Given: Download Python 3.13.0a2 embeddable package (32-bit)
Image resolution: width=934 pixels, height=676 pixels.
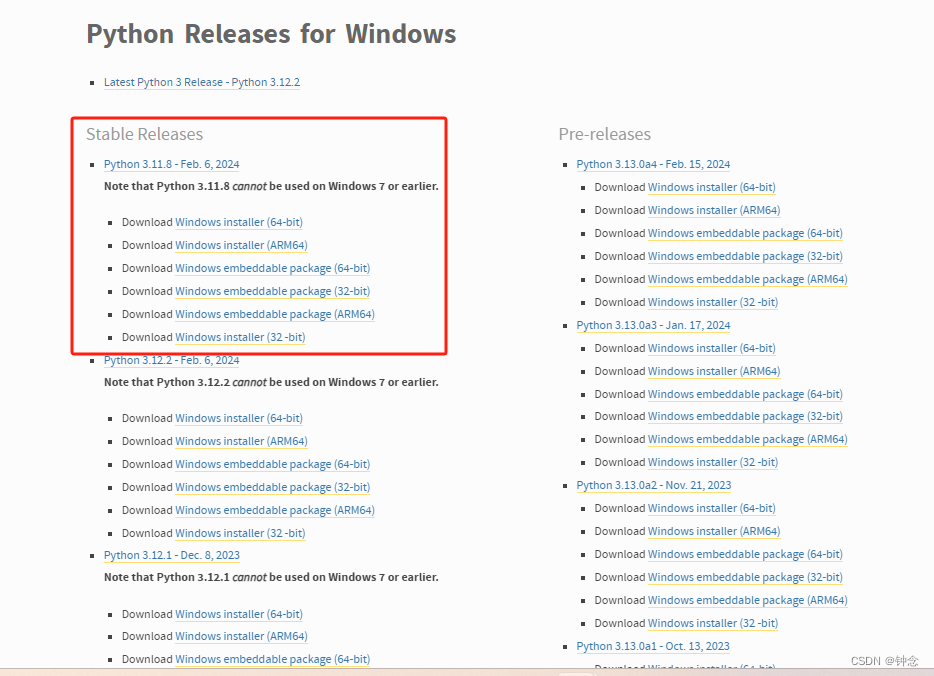Looking at the screenshot, I should [x=745, y=578].
